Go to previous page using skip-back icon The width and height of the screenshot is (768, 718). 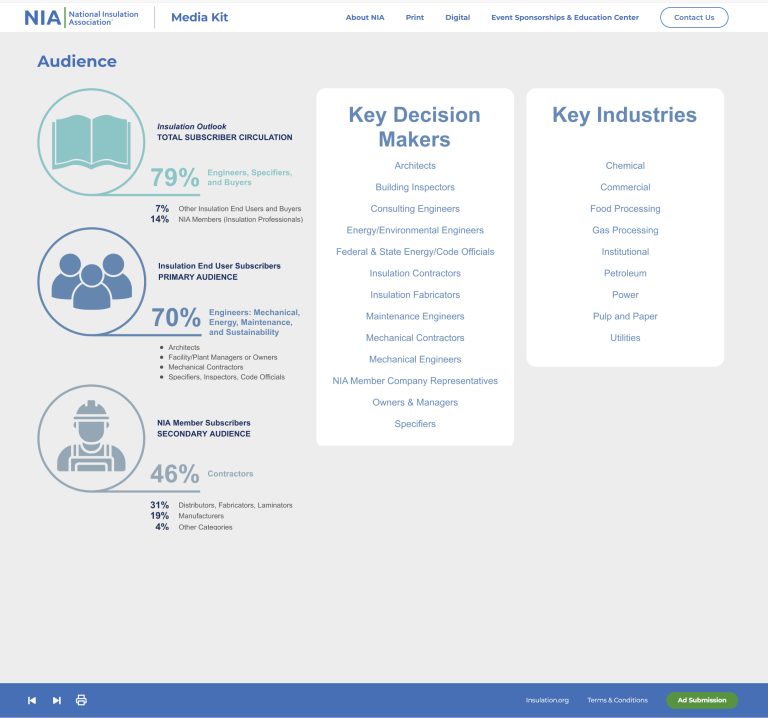pos(32,700)
